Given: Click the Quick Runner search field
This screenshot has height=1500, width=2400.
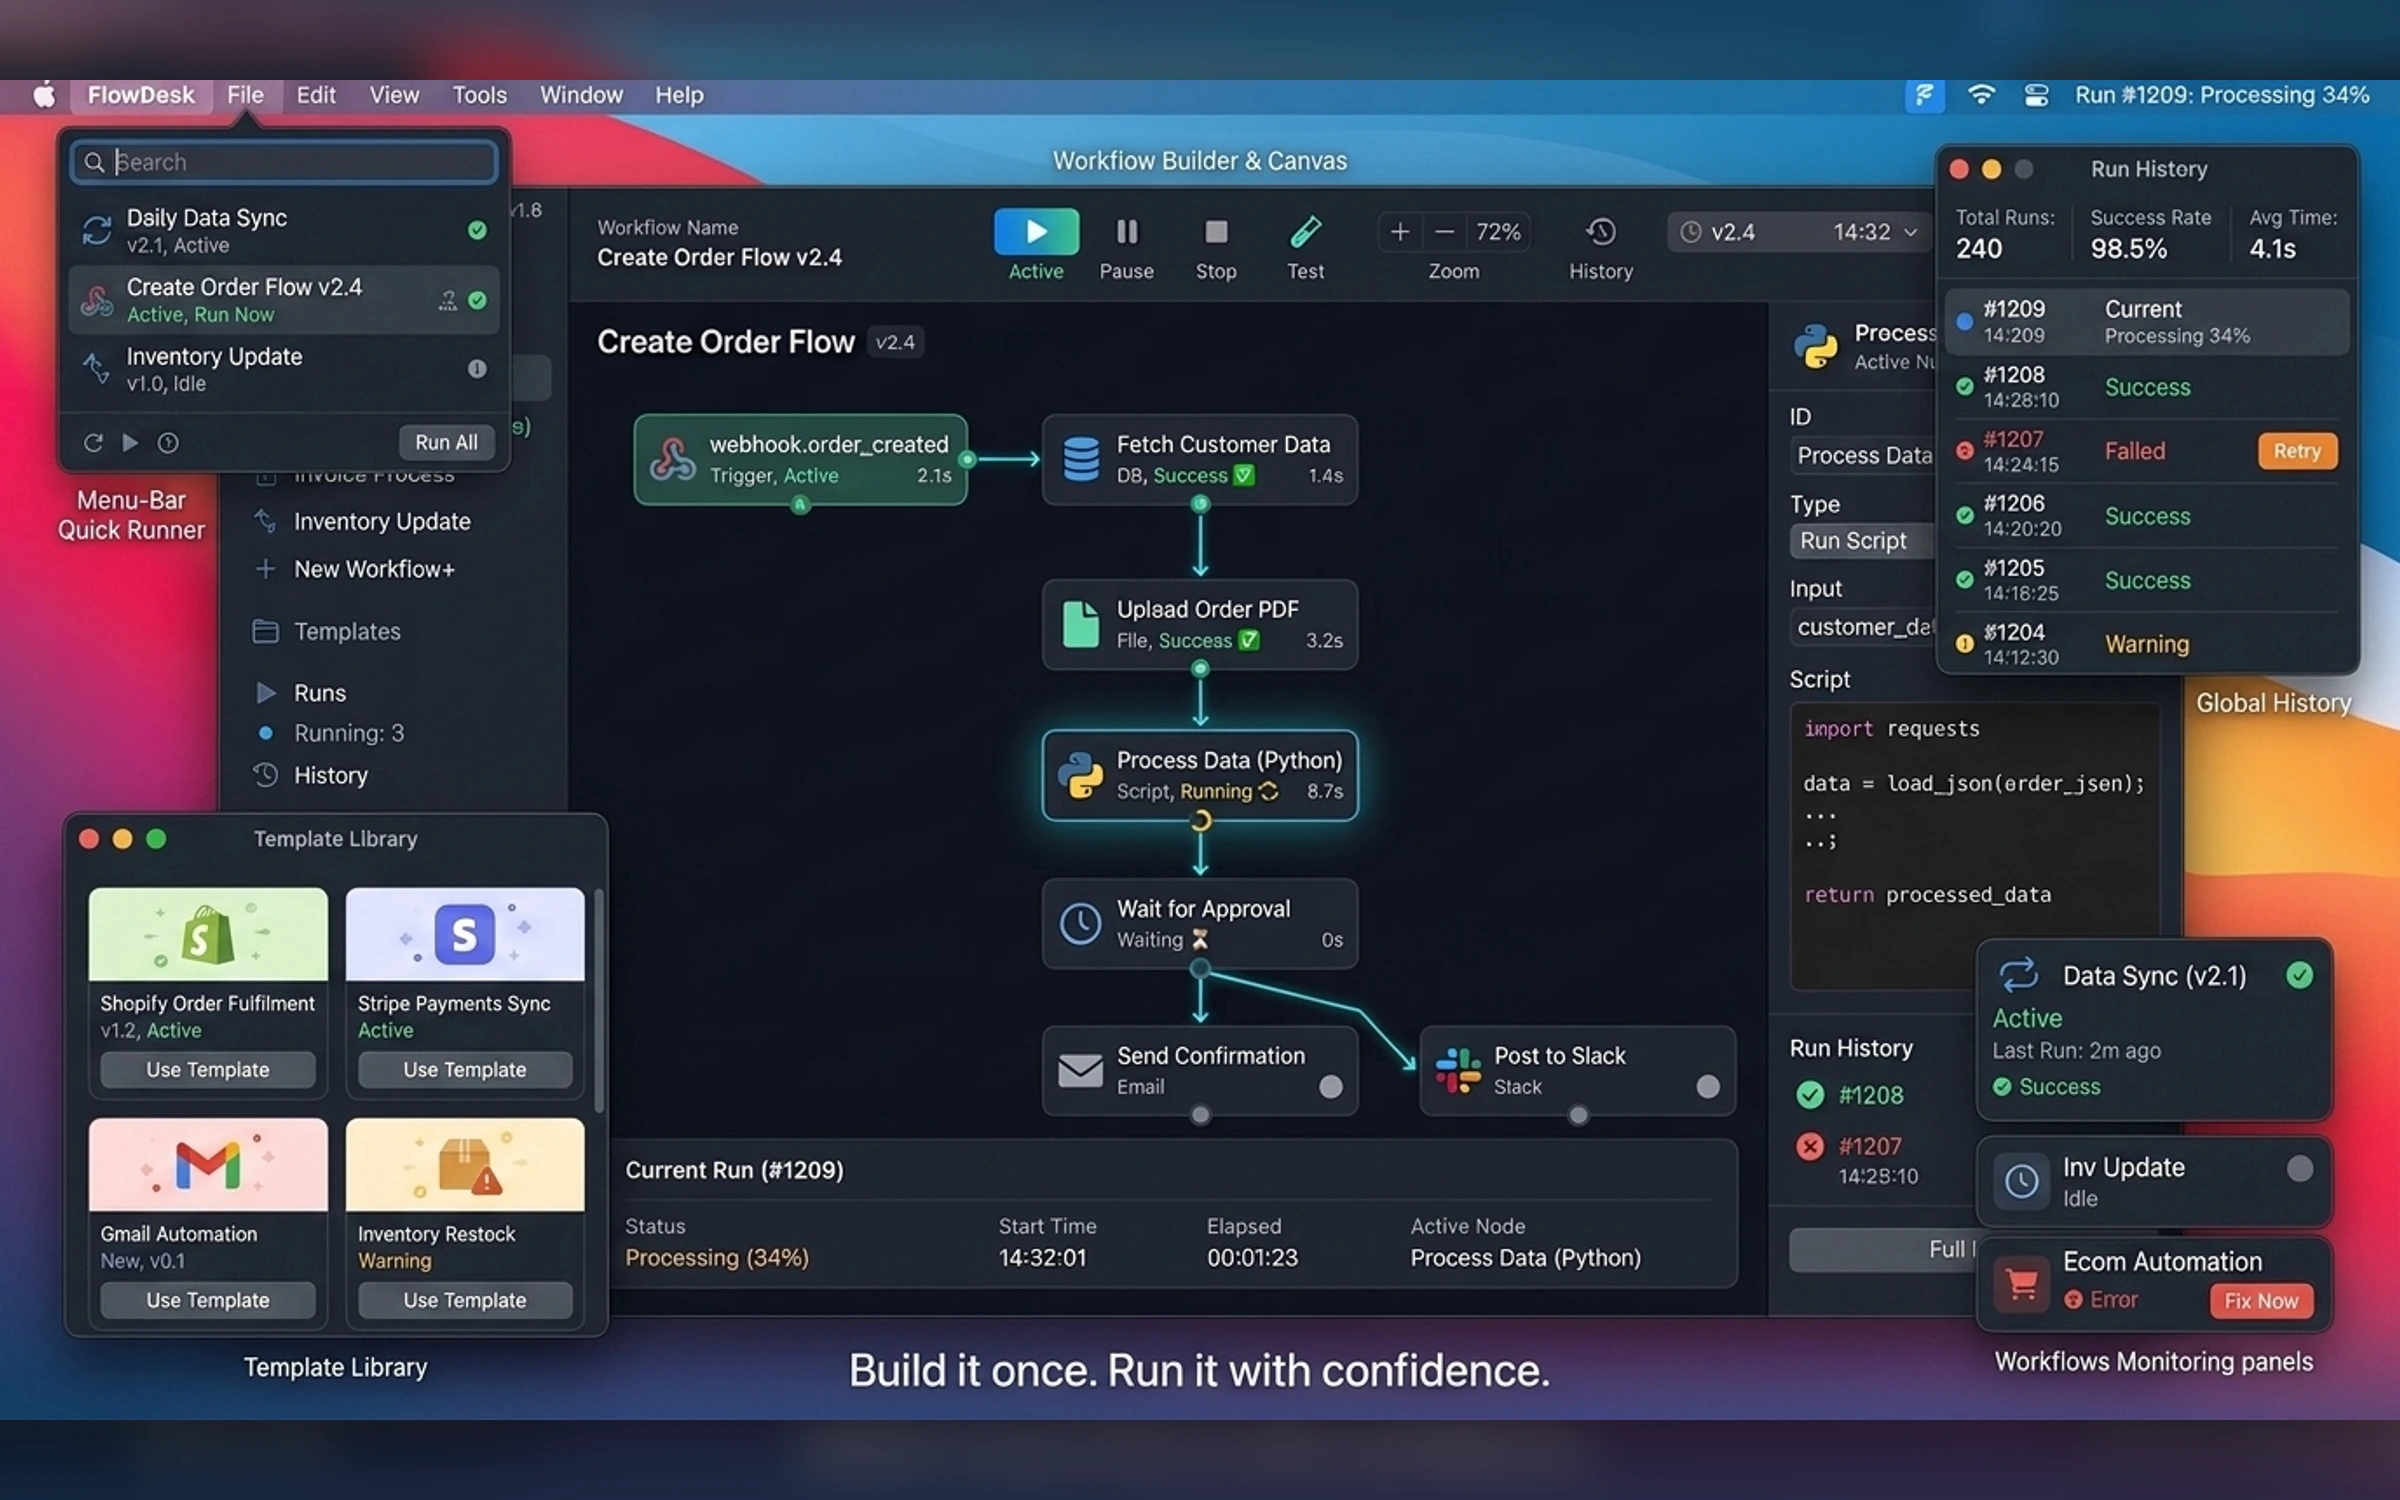Looking at the screenshot, I should coord(284,162).
